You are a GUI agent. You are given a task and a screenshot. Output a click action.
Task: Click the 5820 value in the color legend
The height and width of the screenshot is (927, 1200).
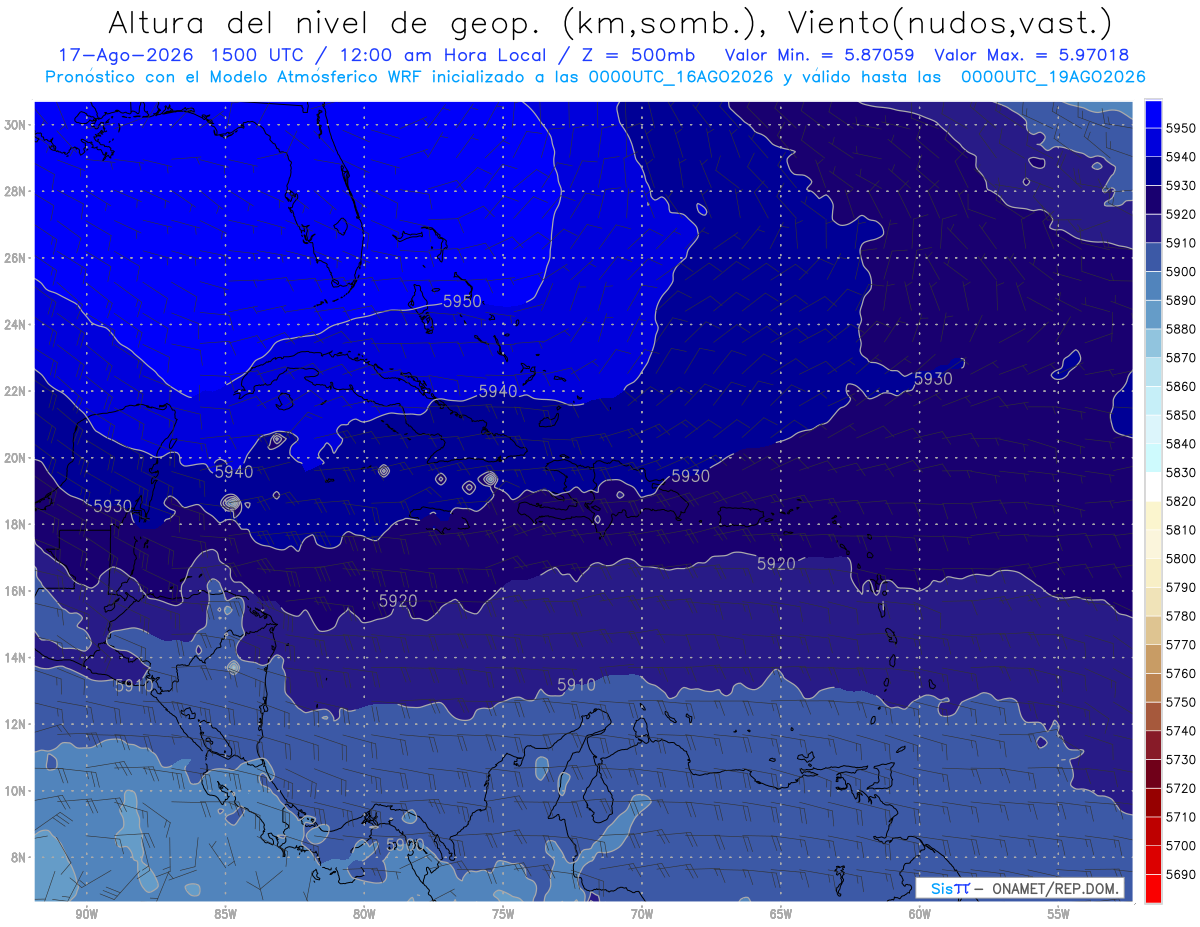[1181, 501]
